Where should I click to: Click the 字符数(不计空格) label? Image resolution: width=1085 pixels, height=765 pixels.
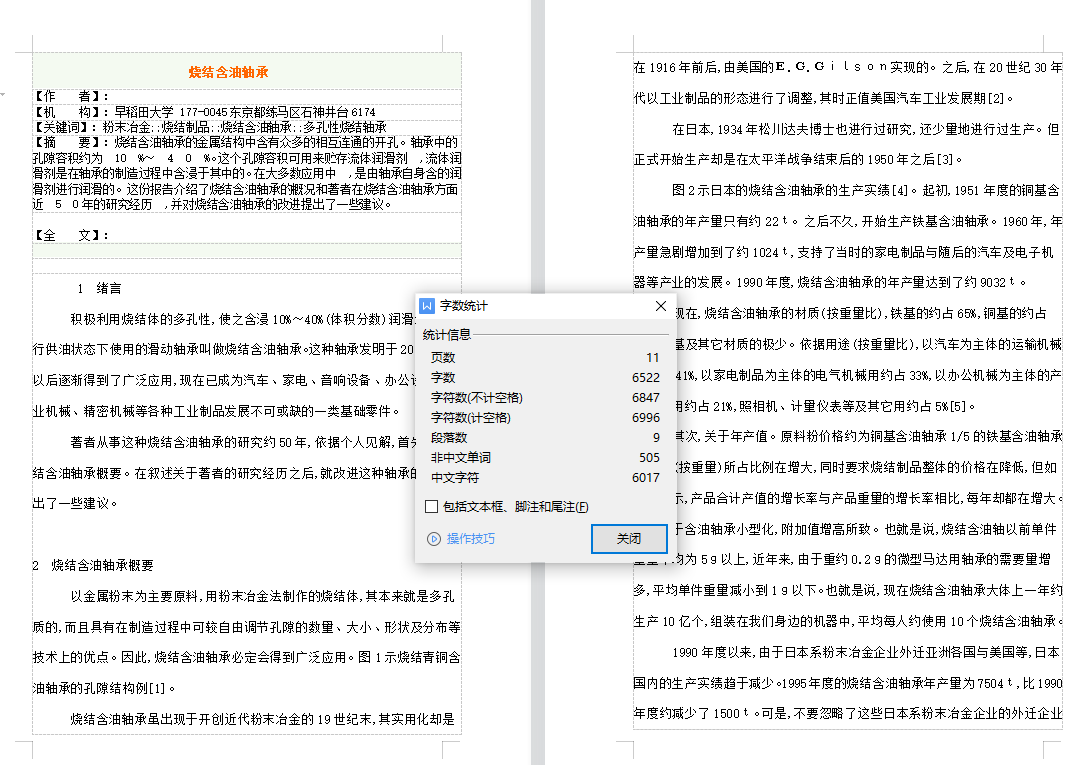pyautogui.click(x=476, y=397)
